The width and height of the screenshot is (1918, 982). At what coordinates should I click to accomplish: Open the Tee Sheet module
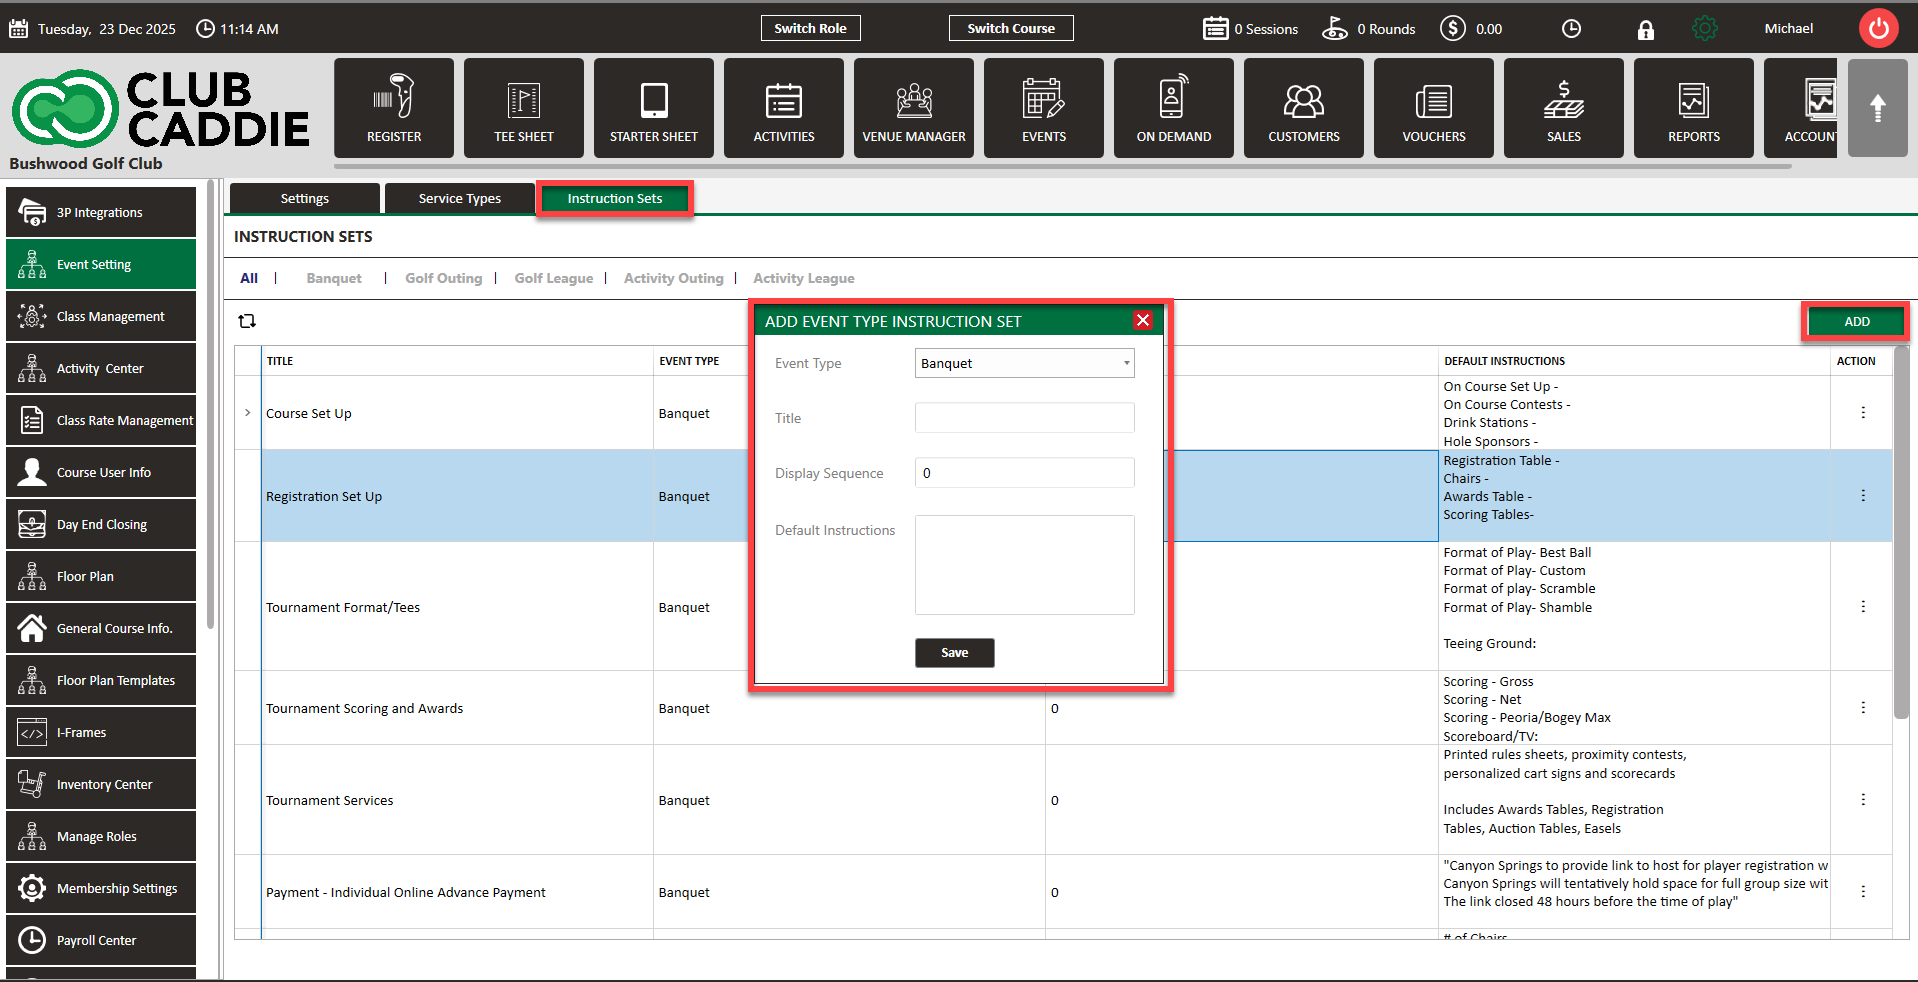click(x=523, y=108)
